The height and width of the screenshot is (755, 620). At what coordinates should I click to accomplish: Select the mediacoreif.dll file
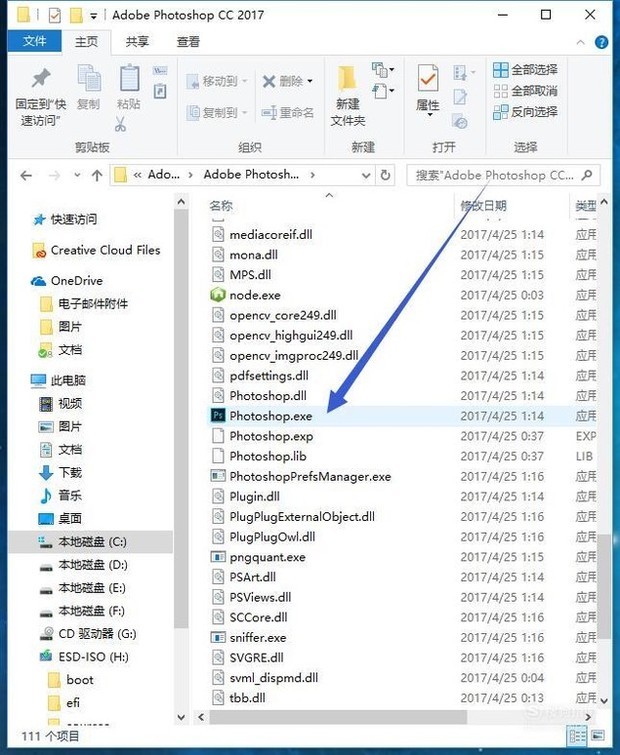[x=271, y=234]
